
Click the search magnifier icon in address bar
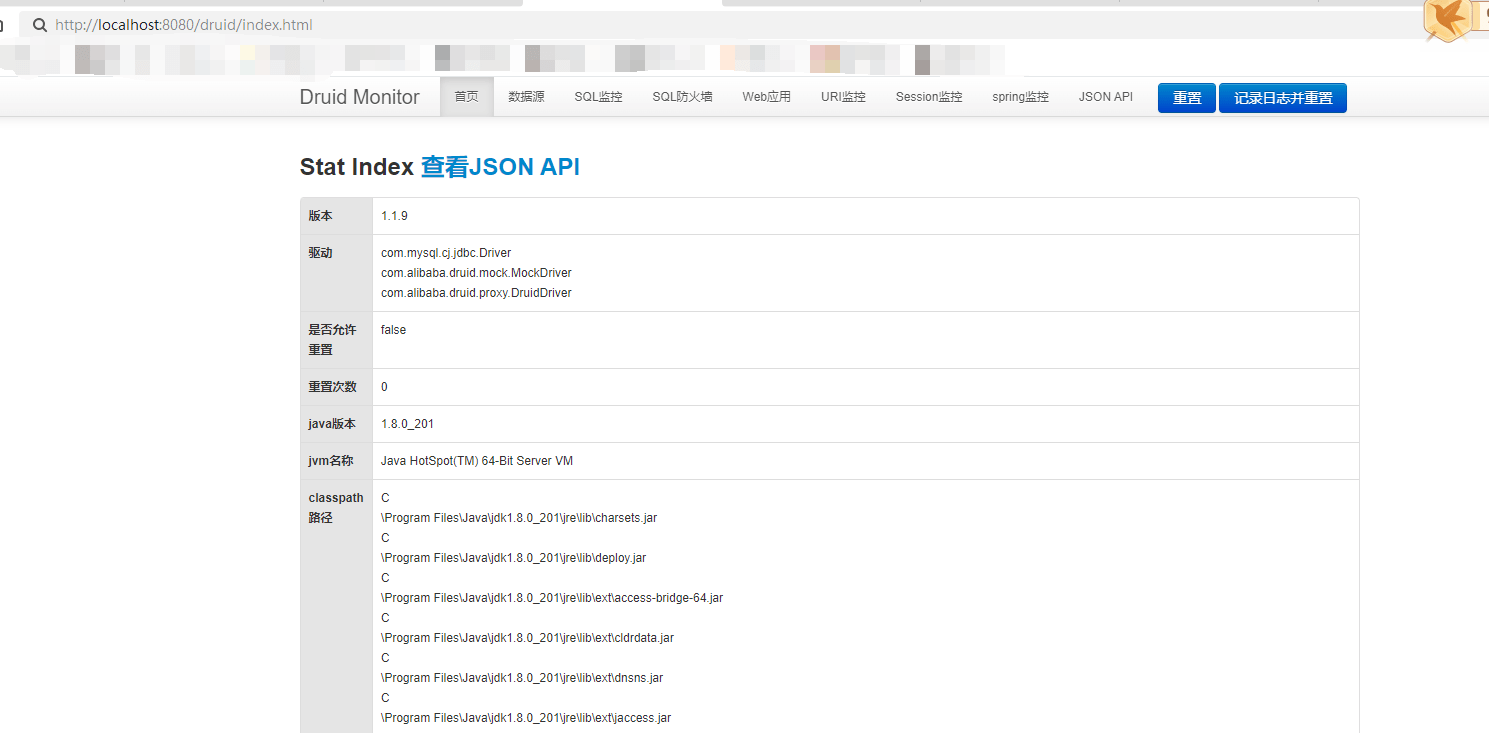tap(40, 25)
